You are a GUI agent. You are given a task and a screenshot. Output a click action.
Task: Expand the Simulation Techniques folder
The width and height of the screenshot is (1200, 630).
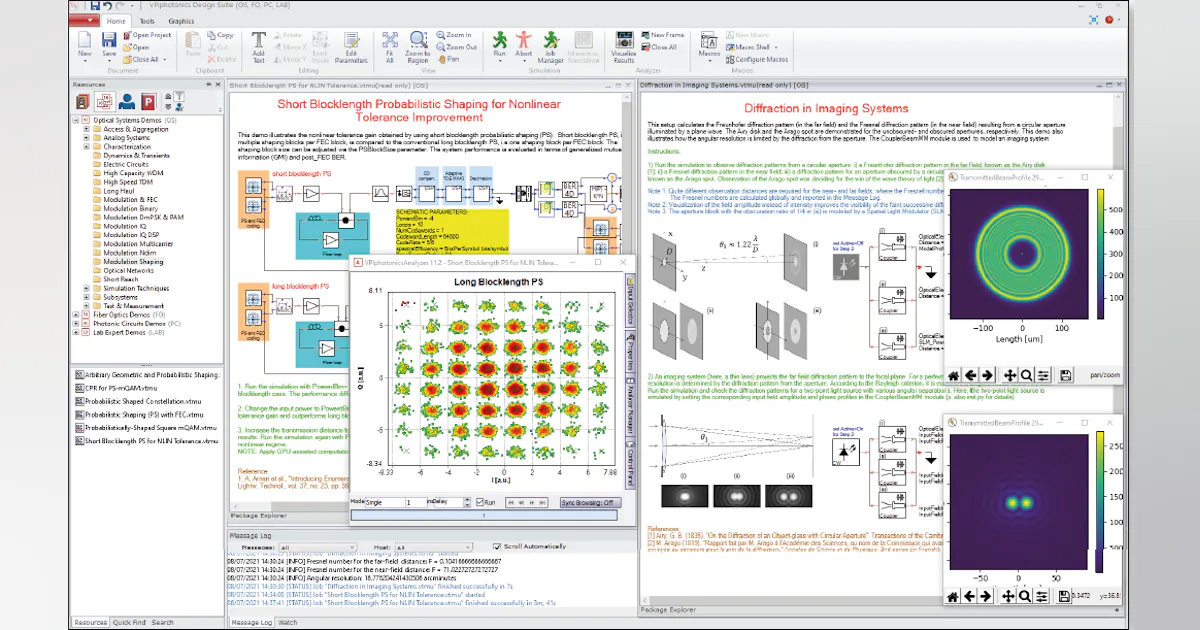[86, 287]
